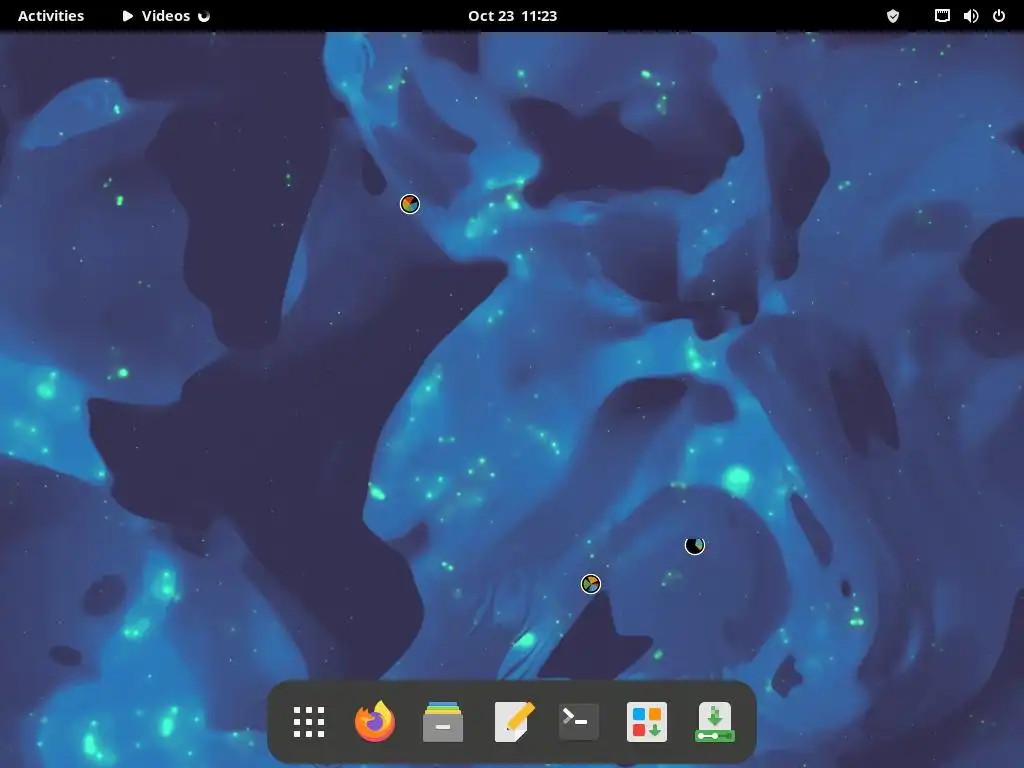Open the App Center store icon
Image resolution: width=1024 pixels, height=768 pixels.
click(647, 722)
